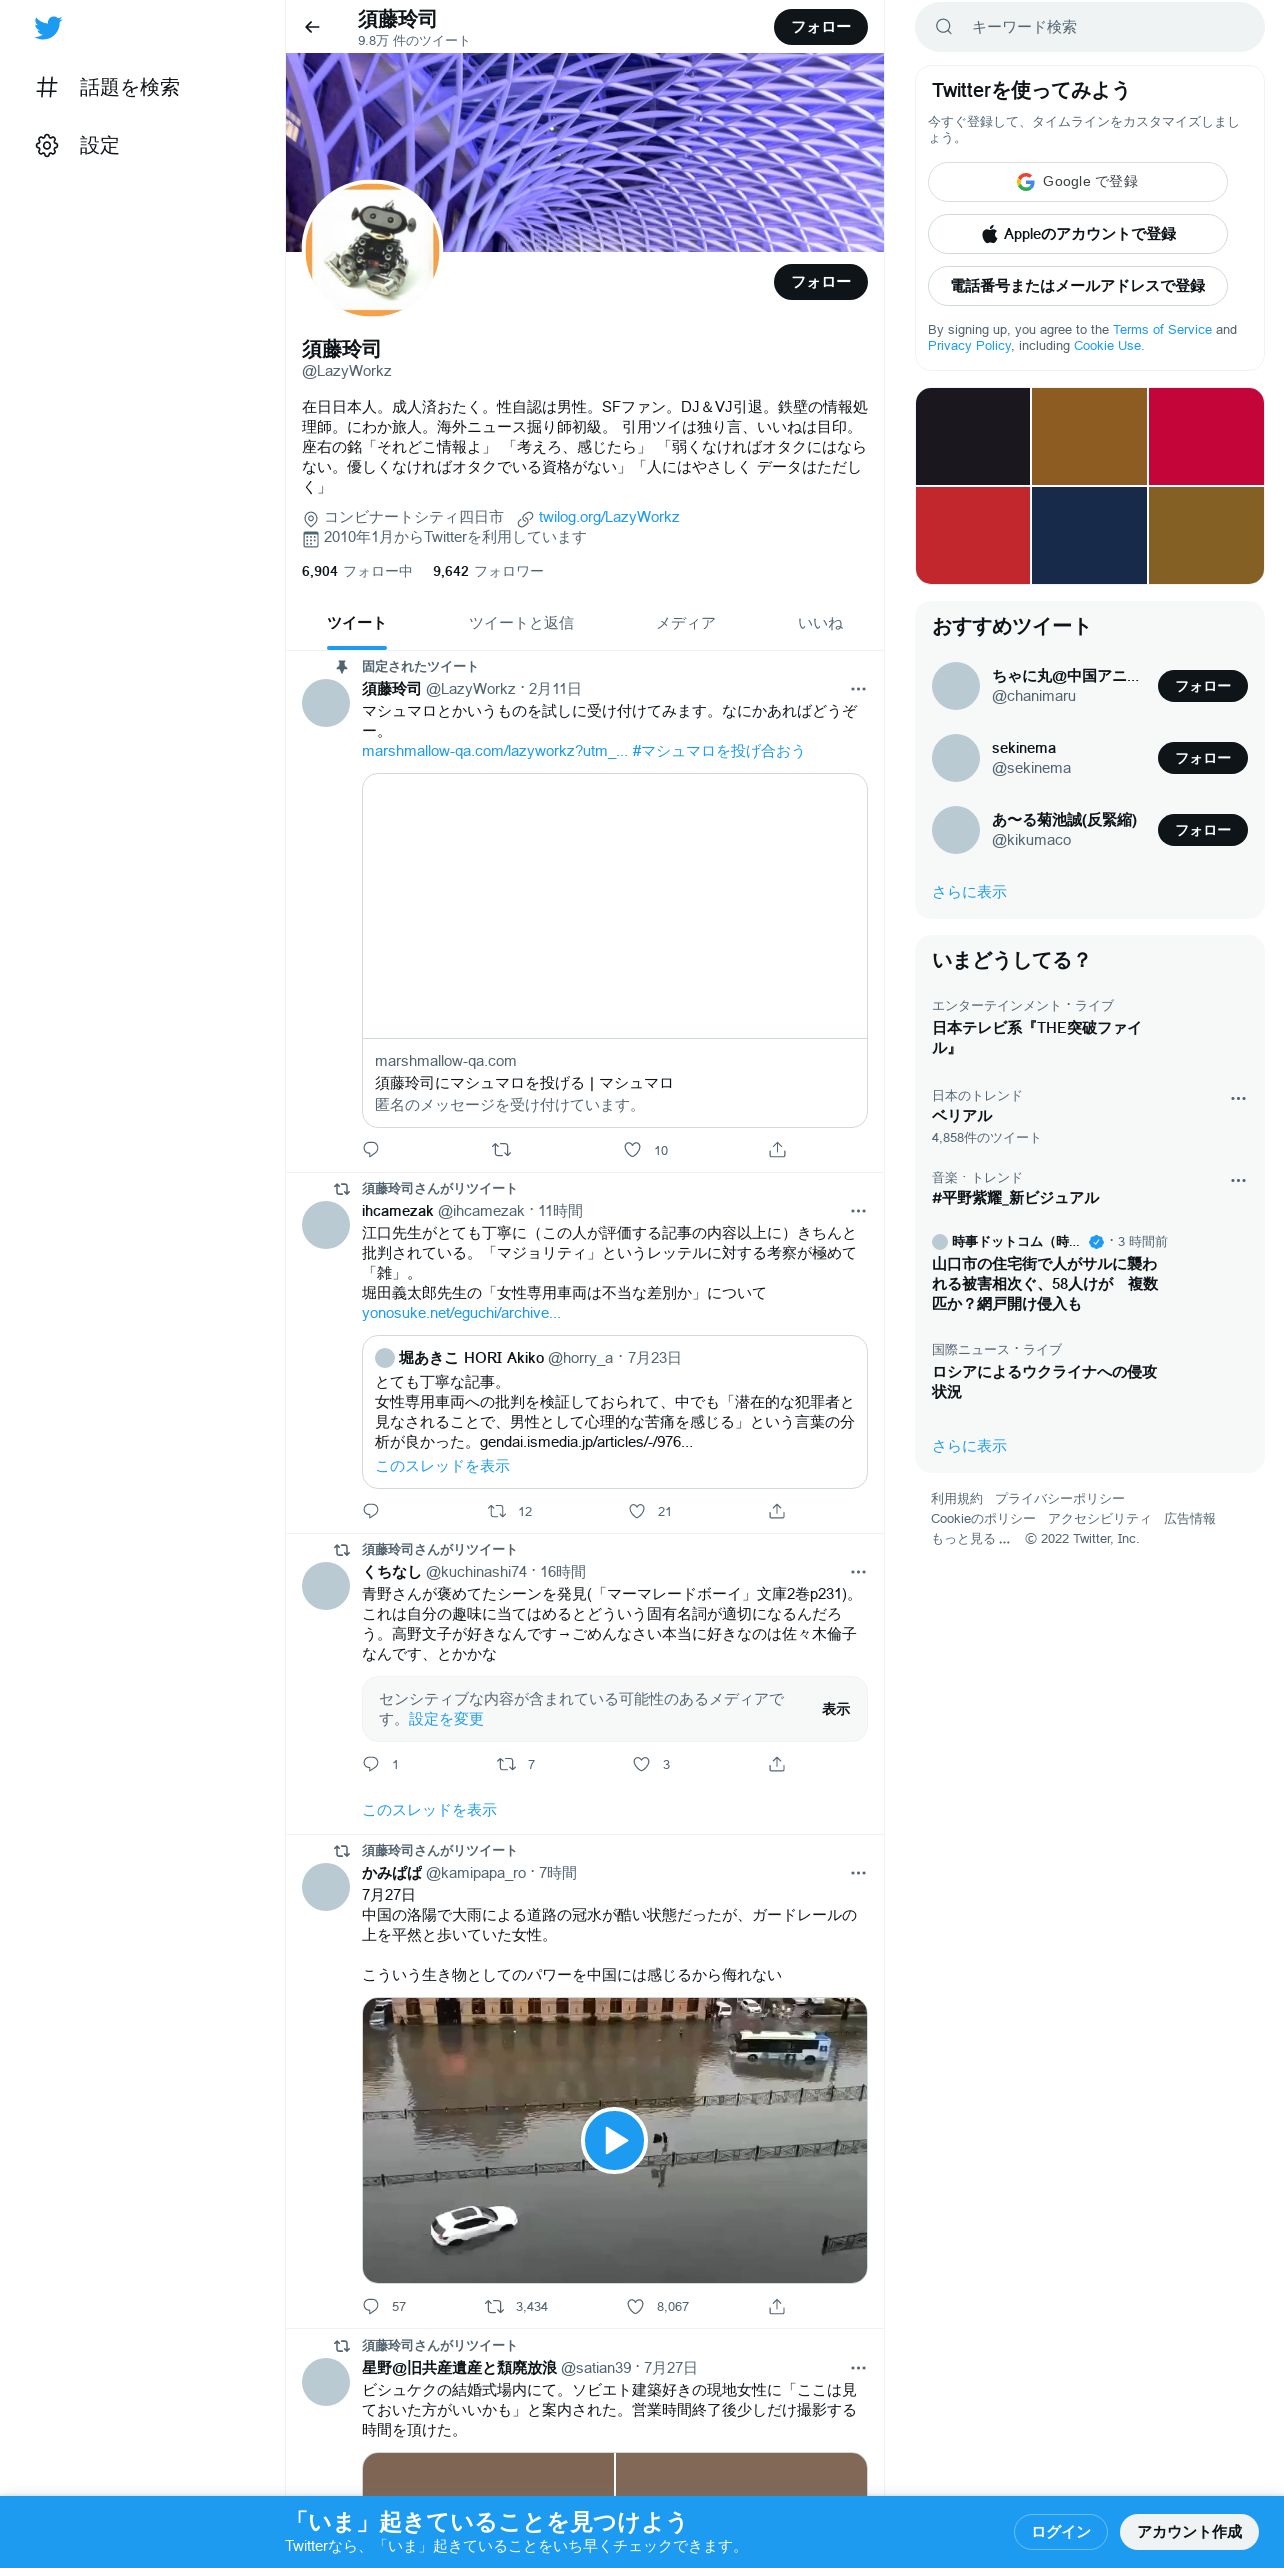Share the ihcamezak tweet

pyautogui.click(x=777, y=1511)
